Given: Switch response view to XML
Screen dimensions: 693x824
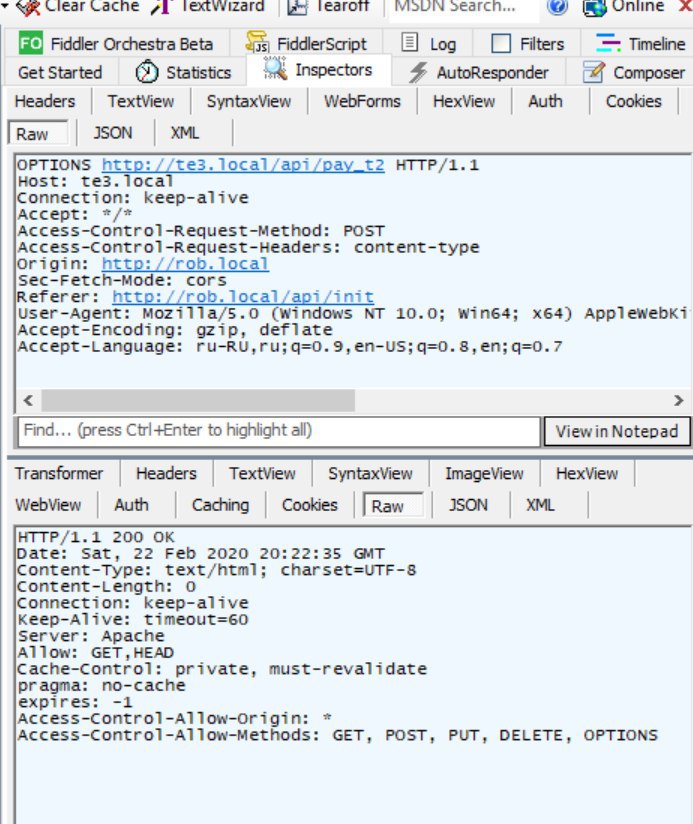Looking at the screenshot, I should click(540, 505).
